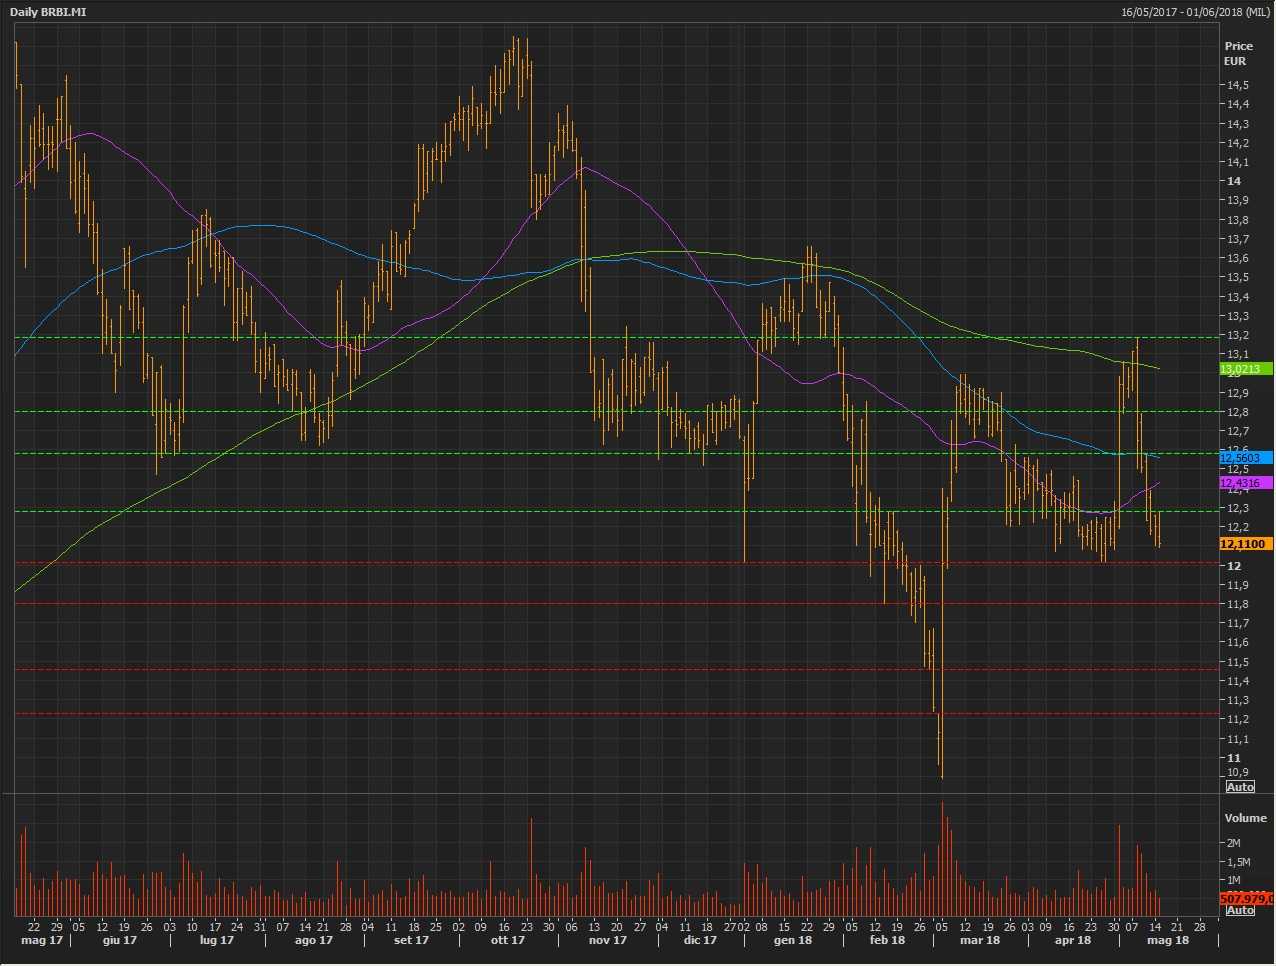This screenshot has width=1276, height=966.
Task: Select the 'ott 17' month on time axis
Action: (x=507, y=940)
